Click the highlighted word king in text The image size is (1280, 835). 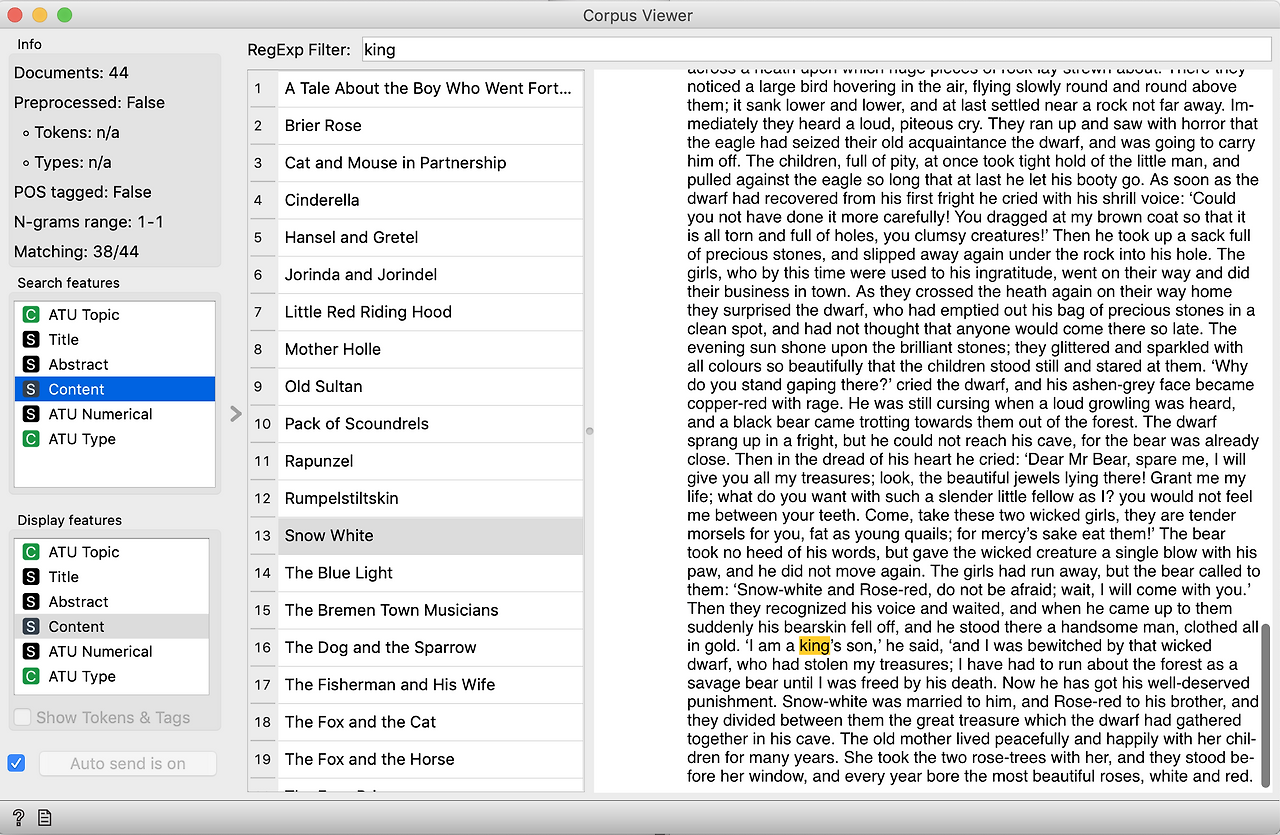[814, 646]
